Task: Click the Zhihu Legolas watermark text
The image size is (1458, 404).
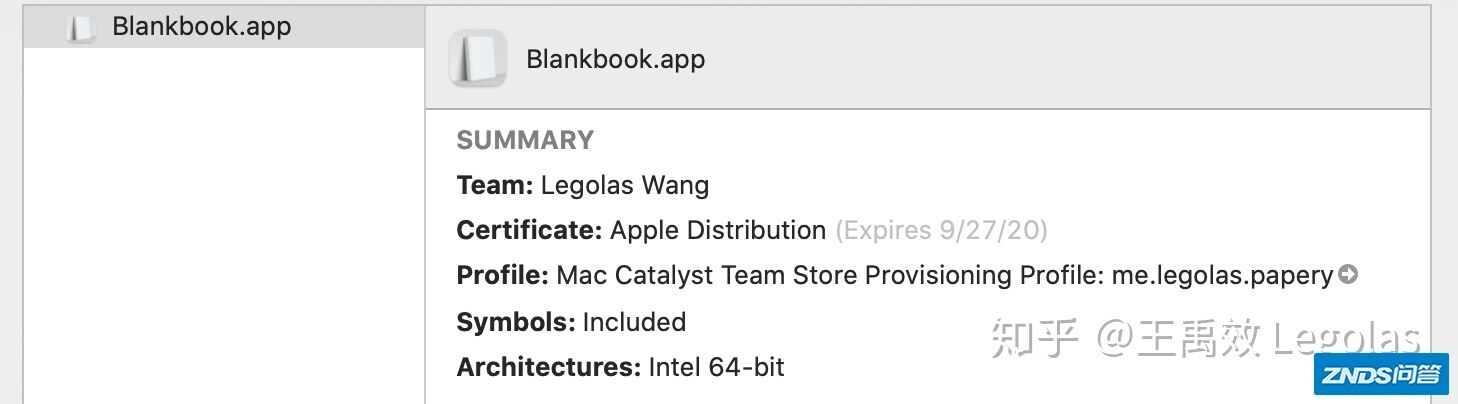Action: [1205, 340]
